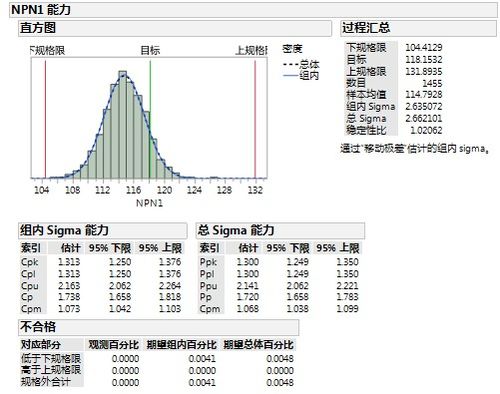This screenshot has height=394, width=500.
Task: Click 95% 上限 header in 总 Sigma table
Action: 338,248
